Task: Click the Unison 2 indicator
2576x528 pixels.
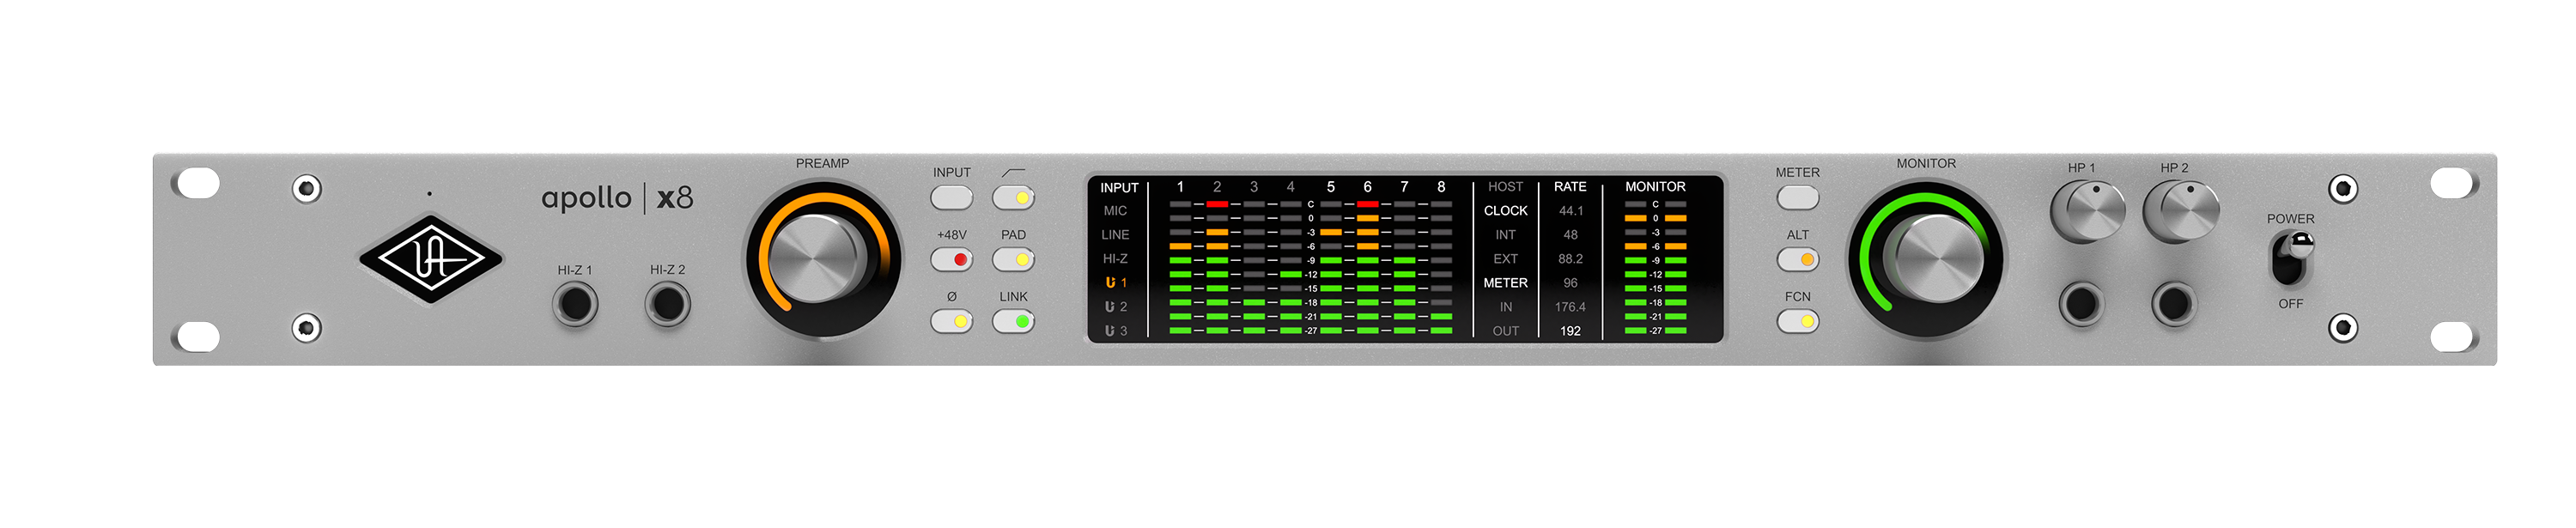Action: point(1116,307)
